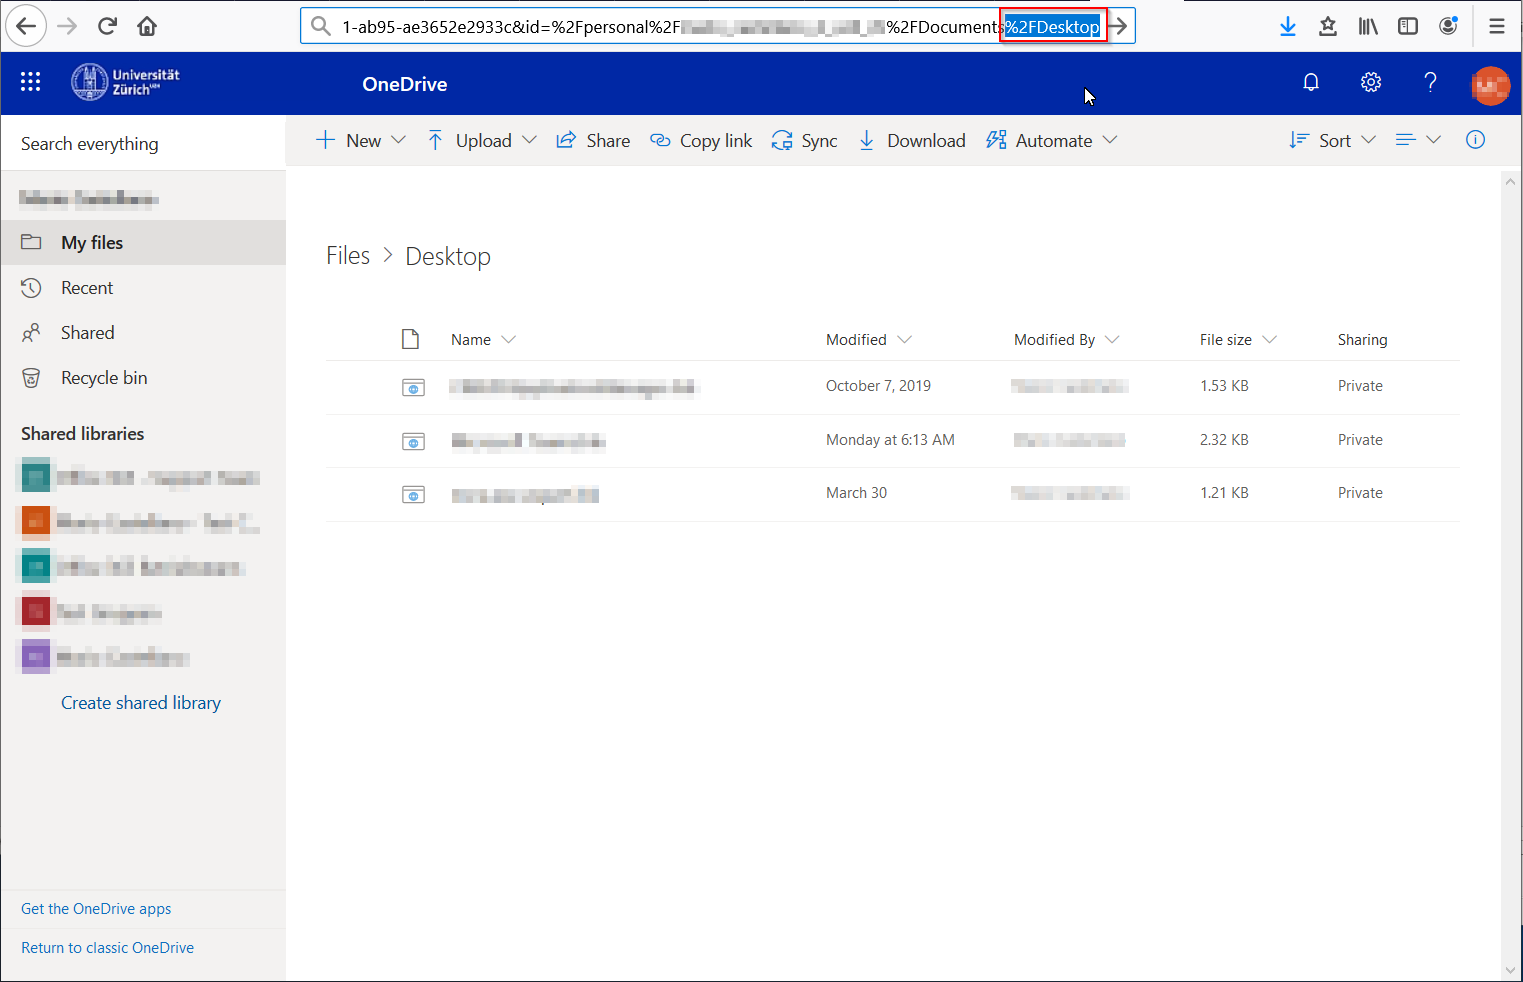The height and width of the screenshot is (982, 1523).
Task: Click the address bar go arrow
Action: click(1119, 26)
